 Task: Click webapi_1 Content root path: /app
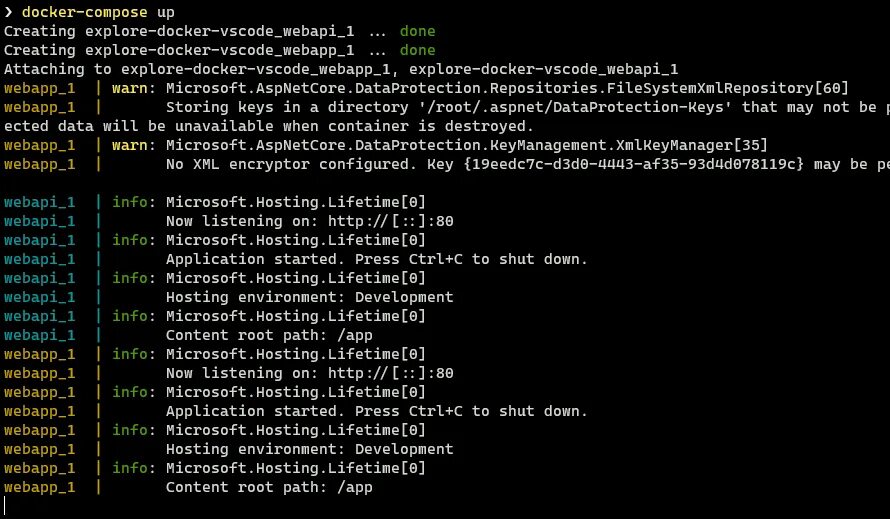point(269,335)
